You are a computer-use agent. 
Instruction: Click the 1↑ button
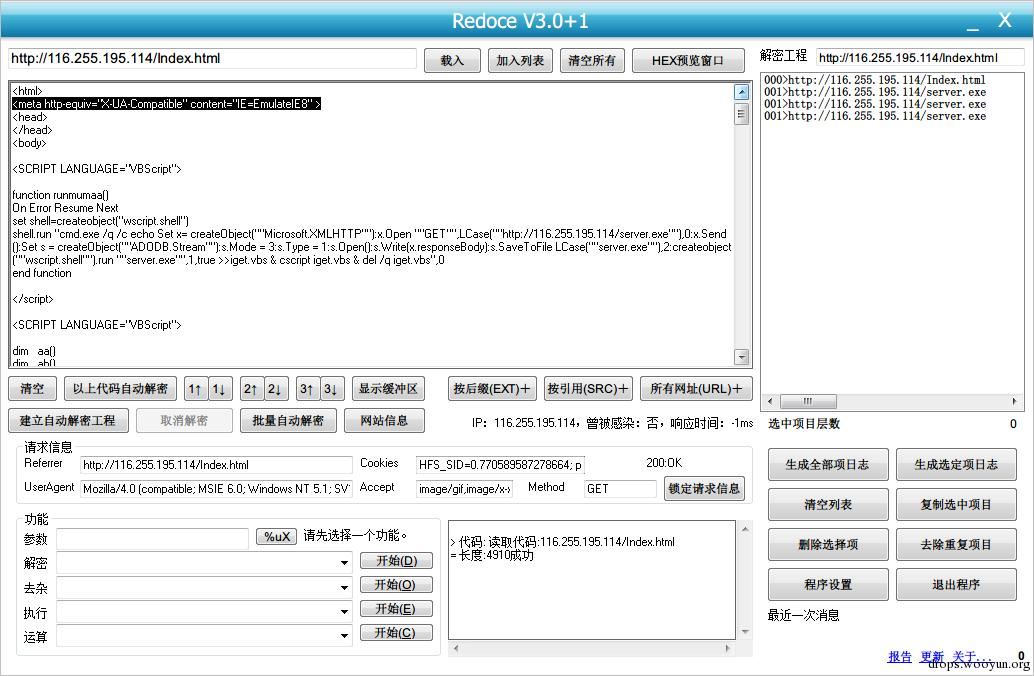click(x=195, y=388)
